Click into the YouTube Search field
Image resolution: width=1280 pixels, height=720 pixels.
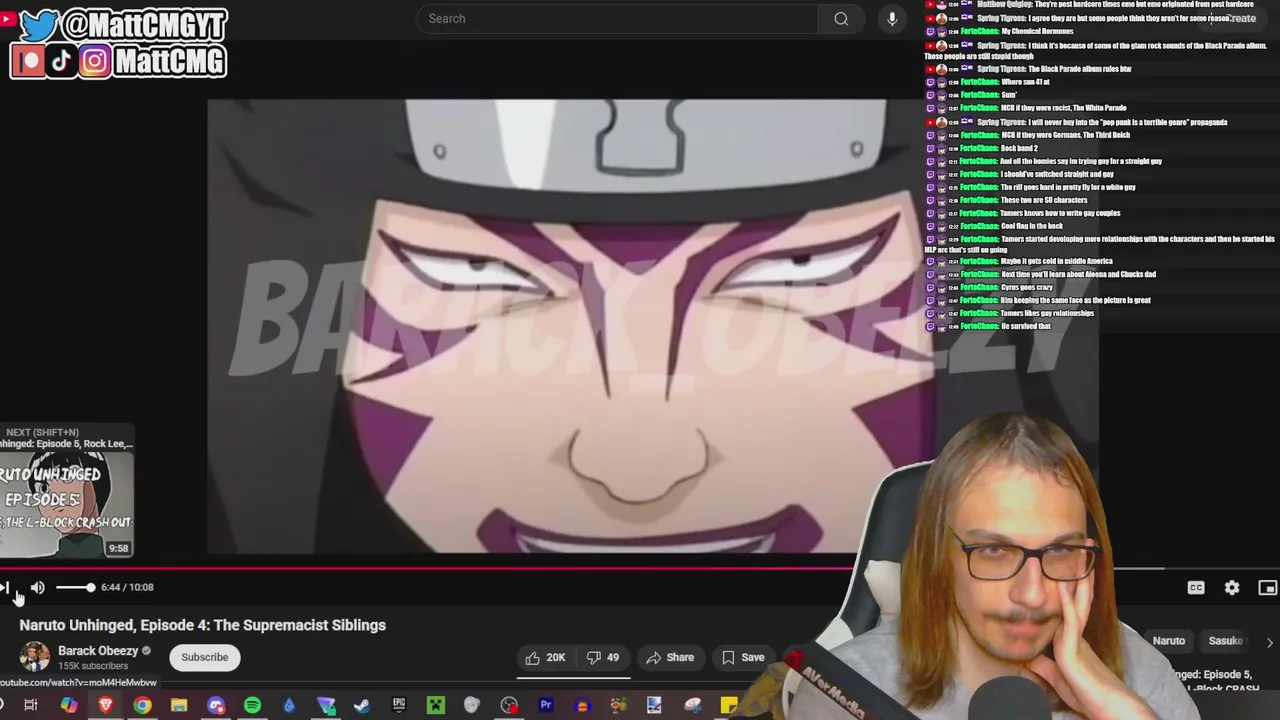click(617, 19)
